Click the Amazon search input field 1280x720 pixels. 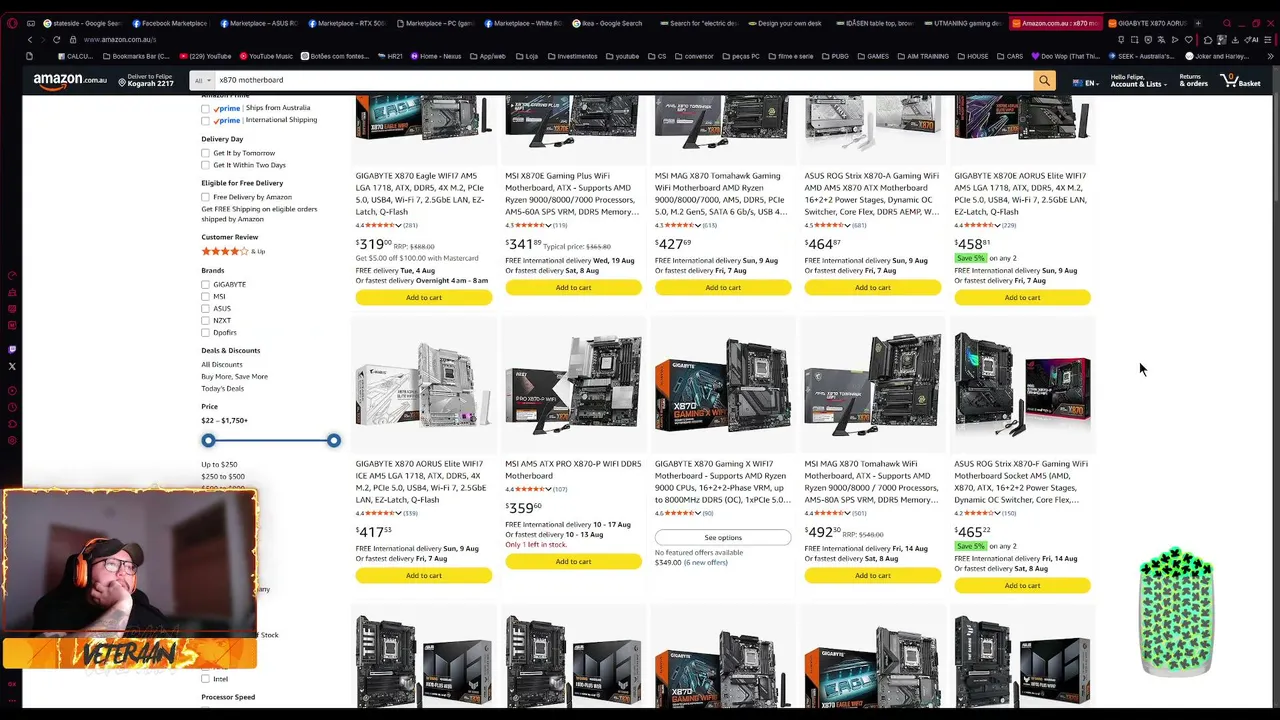click(624, 80)
